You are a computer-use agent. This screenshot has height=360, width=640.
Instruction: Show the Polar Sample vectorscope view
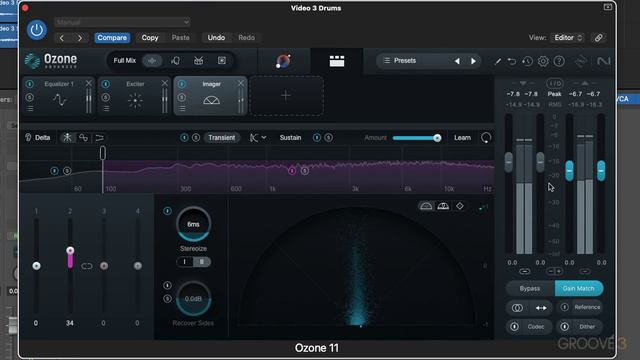(426, 206)
